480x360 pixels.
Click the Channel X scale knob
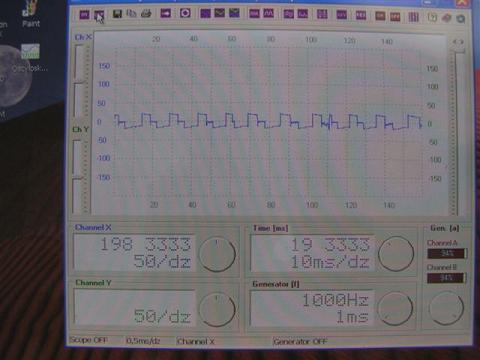tap(217, 254)
